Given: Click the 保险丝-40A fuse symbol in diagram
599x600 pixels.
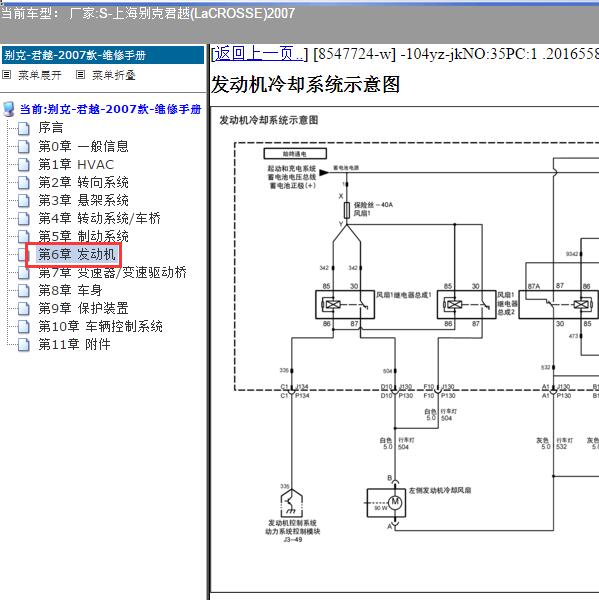Looking at the screenshot, I should pos(347,210).
